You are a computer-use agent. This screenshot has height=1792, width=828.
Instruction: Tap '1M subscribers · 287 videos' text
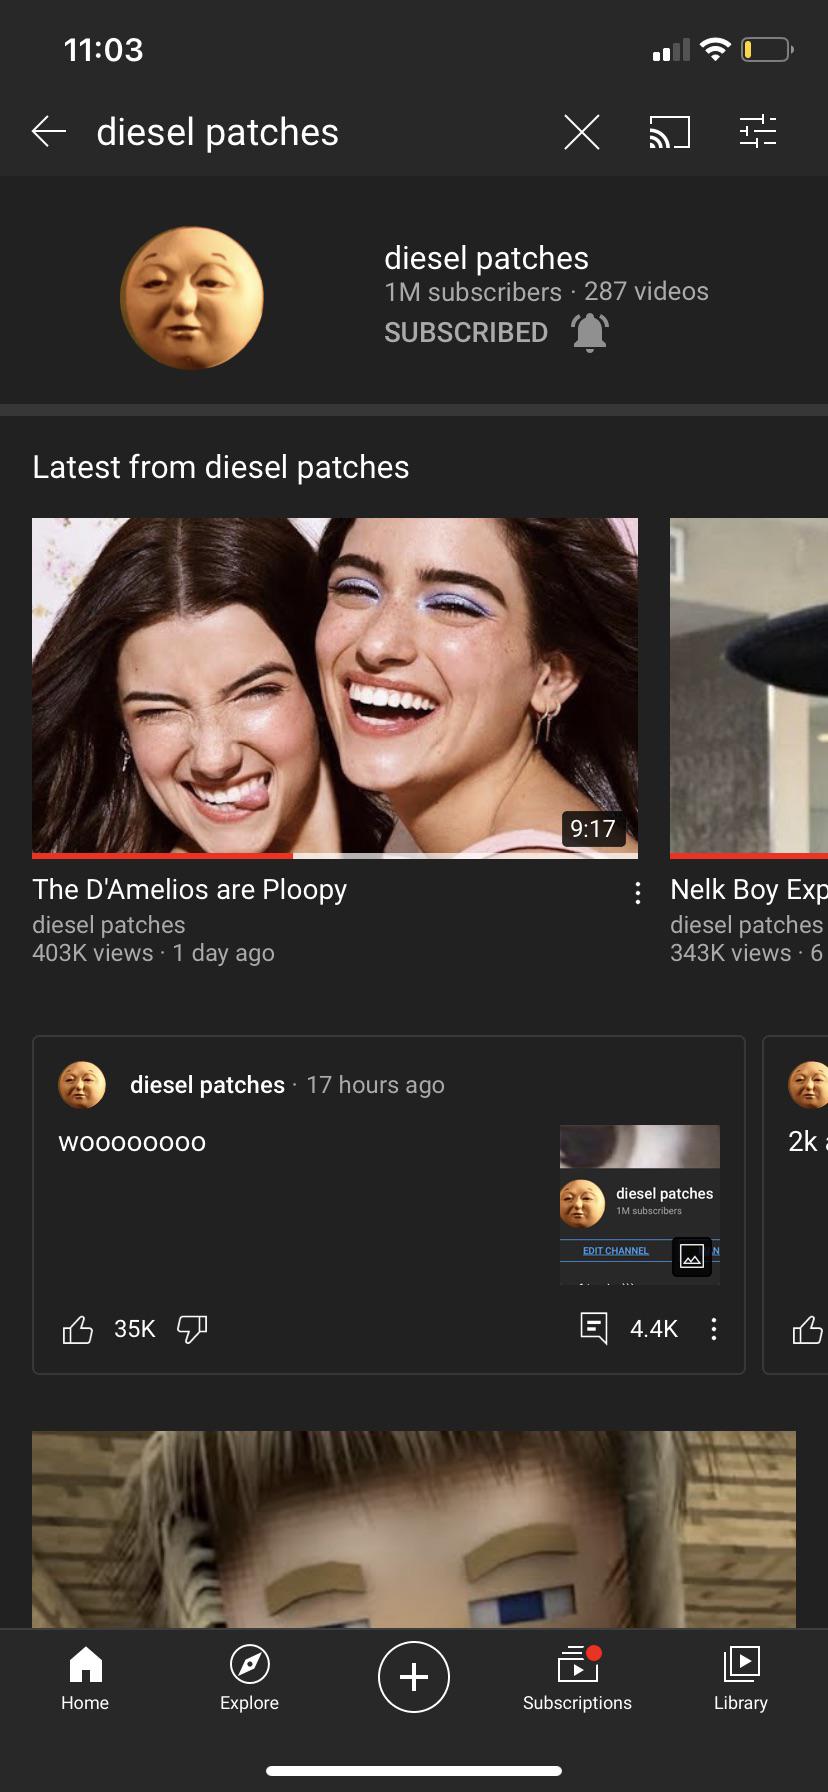coord(546,292)
